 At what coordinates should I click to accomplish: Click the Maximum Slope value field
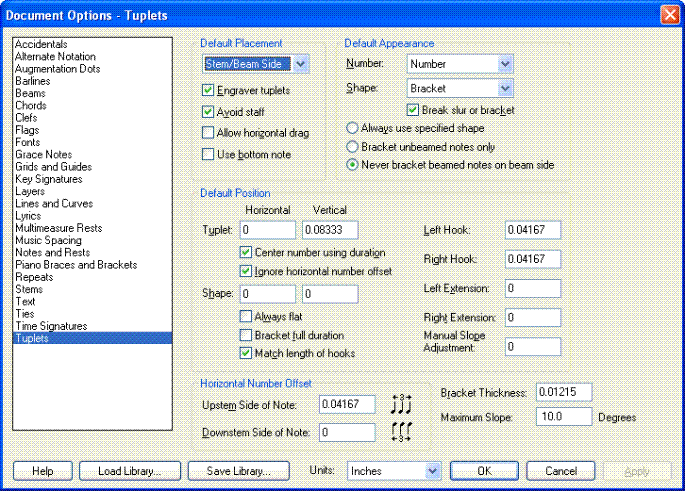[564, 415]
